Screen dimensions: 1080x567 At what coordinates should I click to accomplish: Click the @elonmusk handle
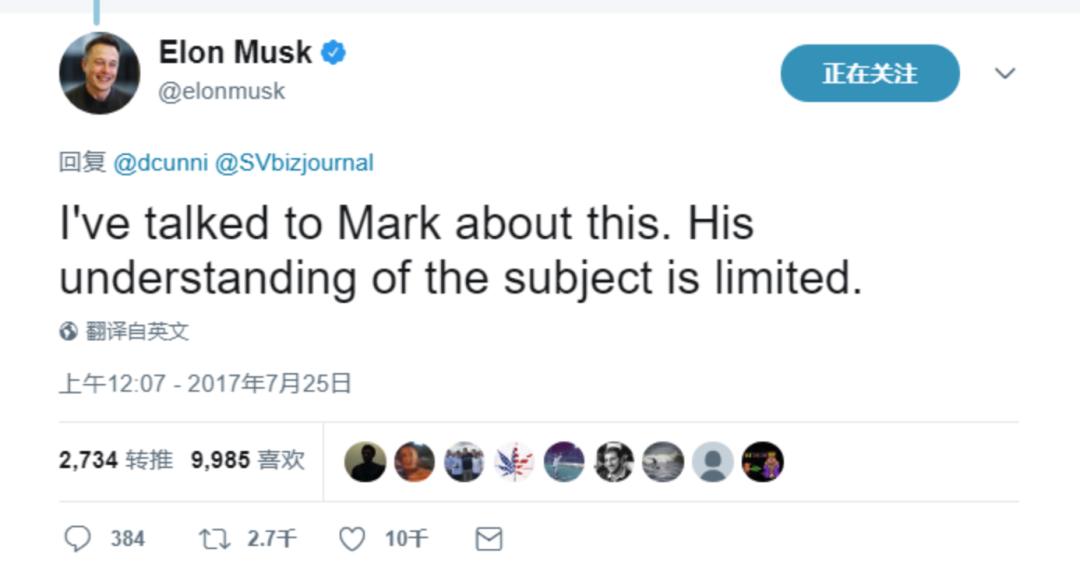click(222, 91)
